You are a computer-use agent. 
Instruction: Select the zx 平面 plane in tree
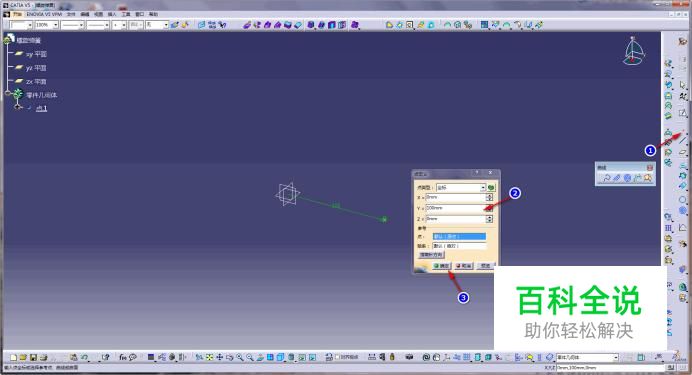coord(36,82)
